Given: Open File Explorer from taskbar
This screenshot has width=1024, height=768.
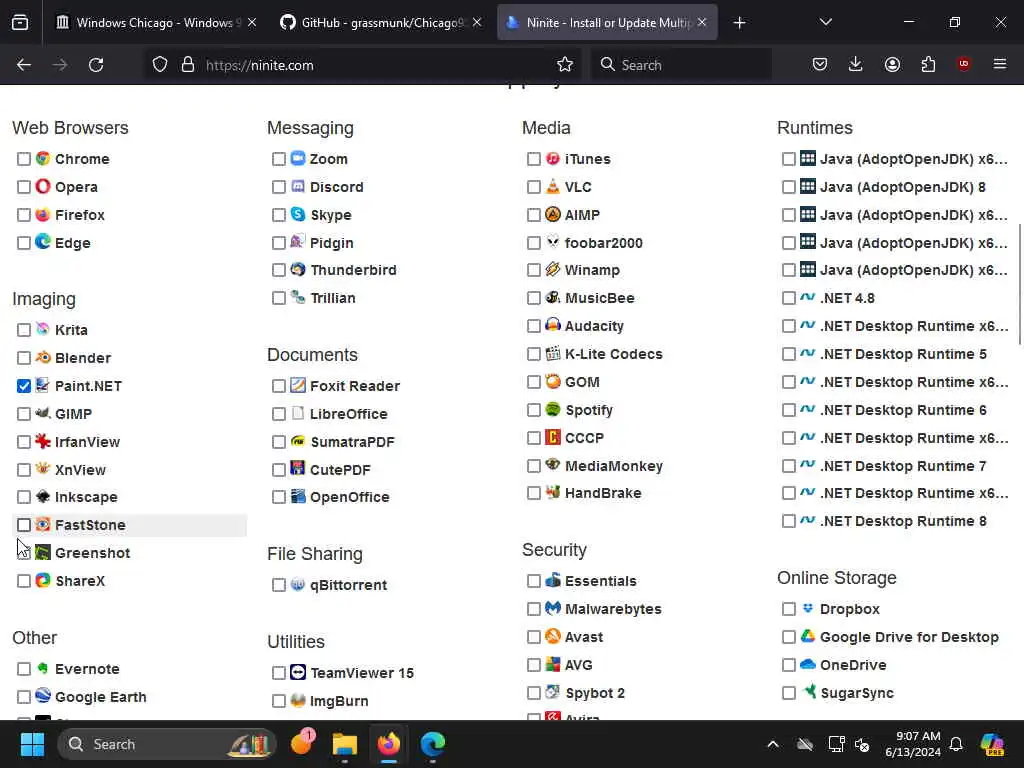Looking at the screenshot, I should click(345, 744).
